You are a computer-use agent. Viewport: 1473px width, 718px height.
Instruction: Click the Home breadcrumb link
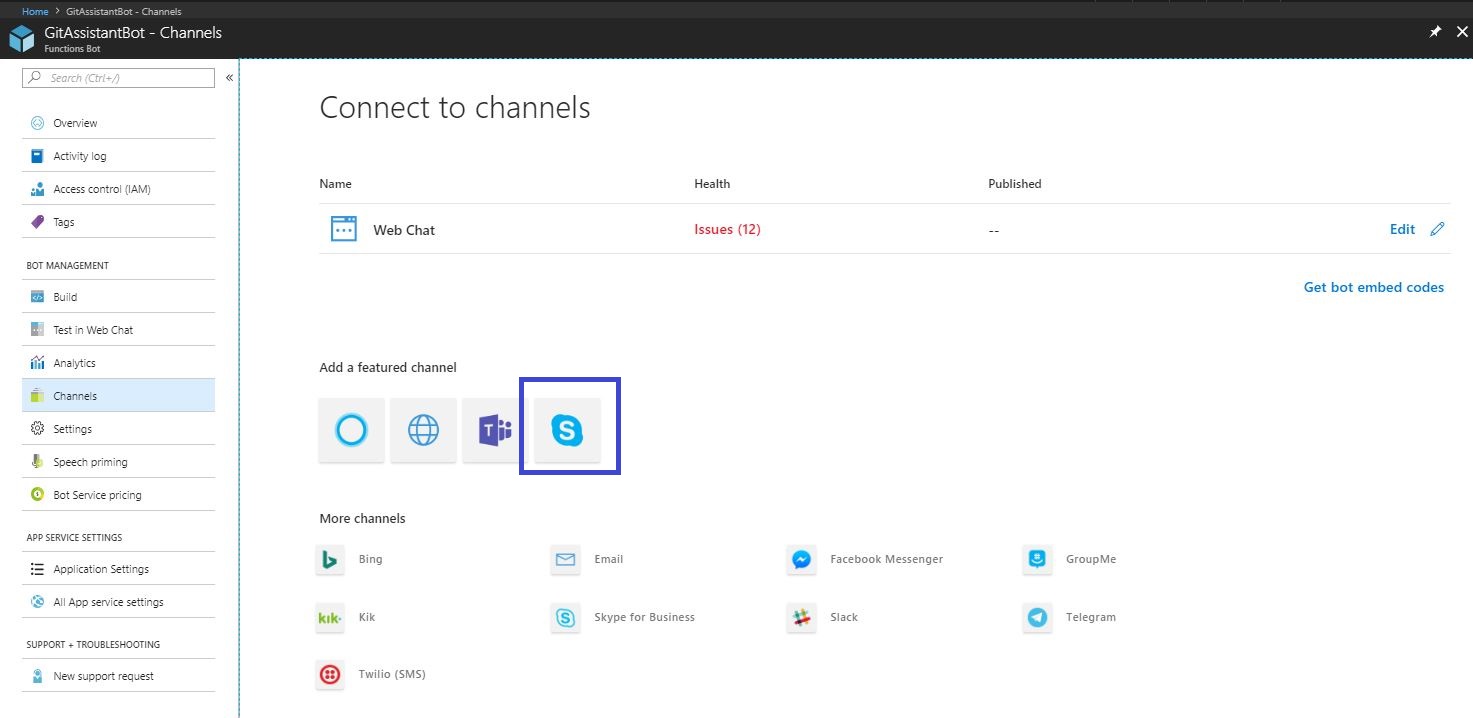35,11
